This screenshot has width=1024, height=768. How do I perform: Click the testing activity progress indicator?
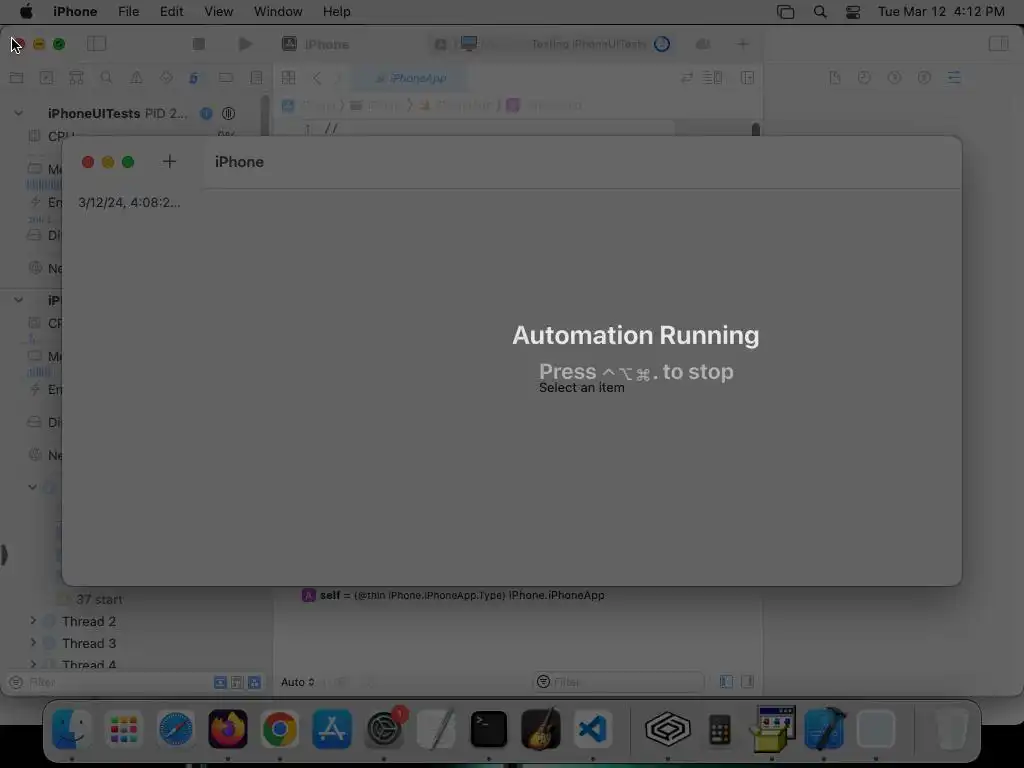[x=662, y=44]
